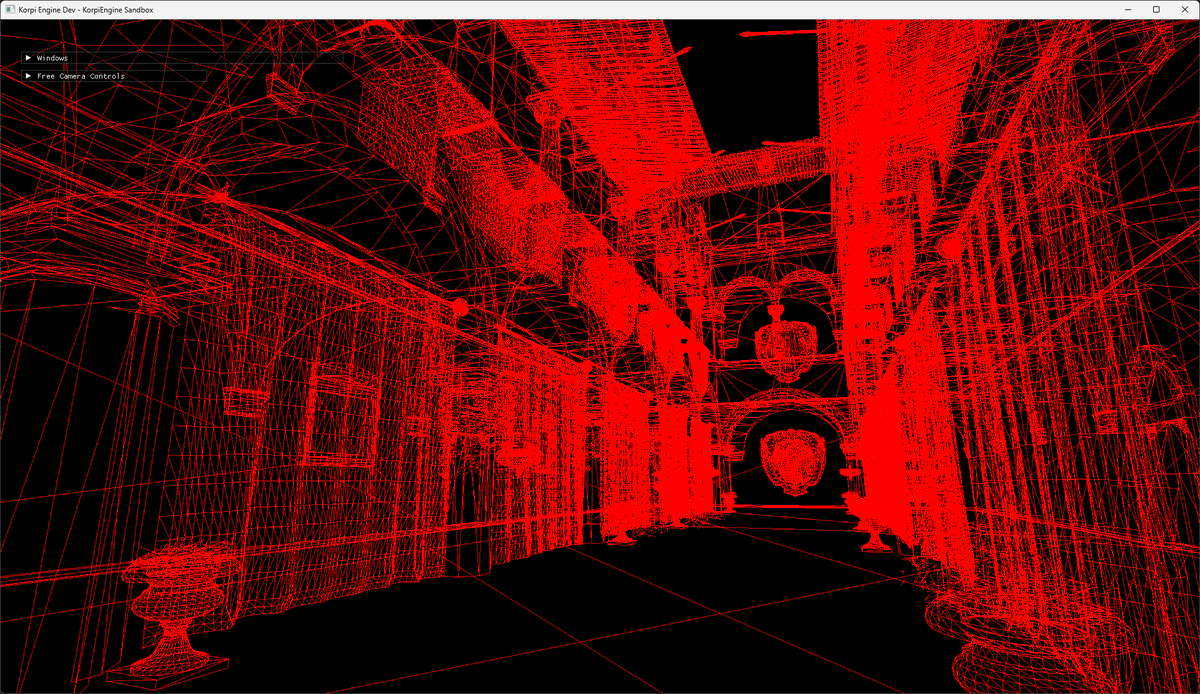Close the KorpiEngine Sandbox window
Image resolution: width=1200 pixels, height=694 pixels.
(x=1185, y=9)
